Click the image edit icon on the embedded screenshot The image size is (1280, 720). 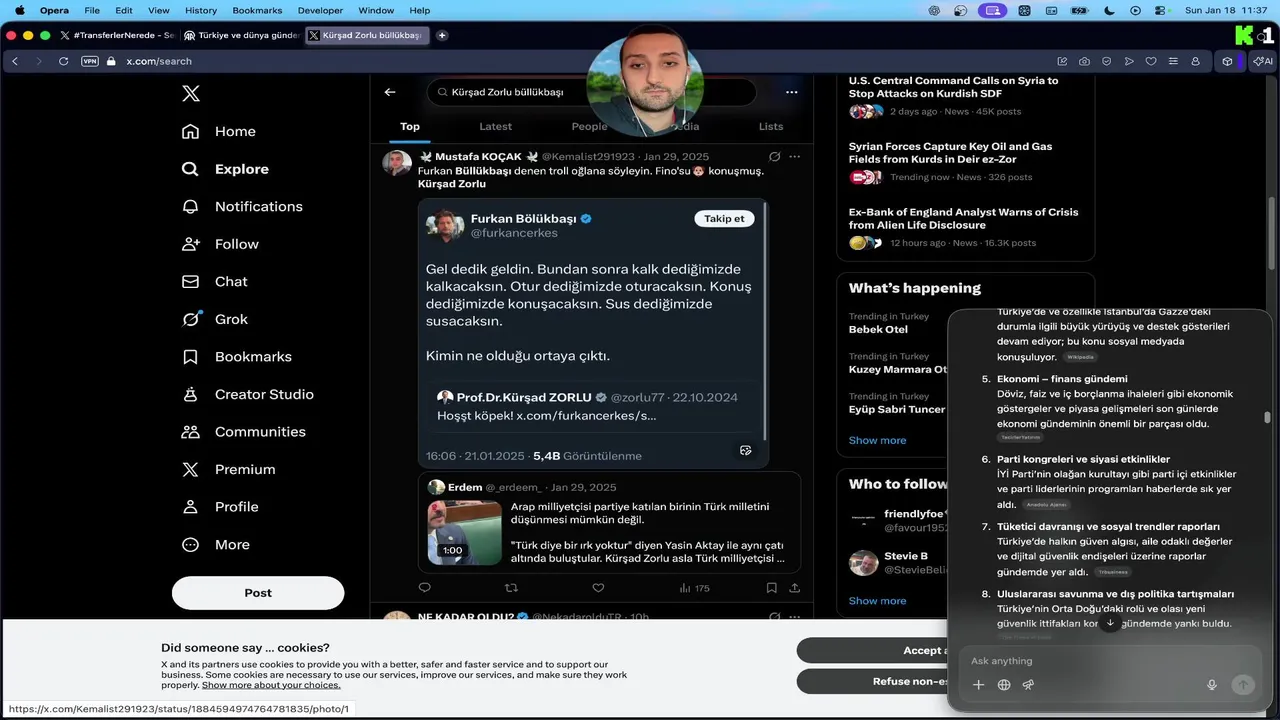pos(745,450)
